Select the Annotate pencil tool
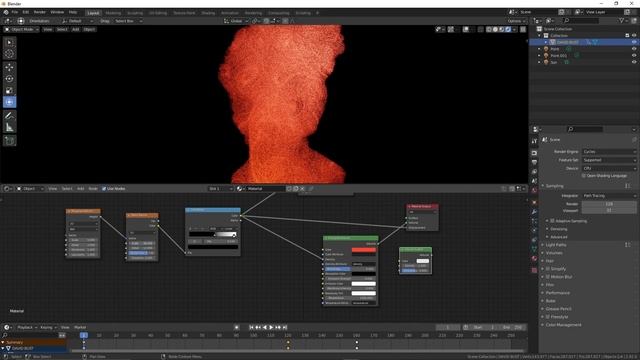Screen dimensions: 640x360 point(9,116)
